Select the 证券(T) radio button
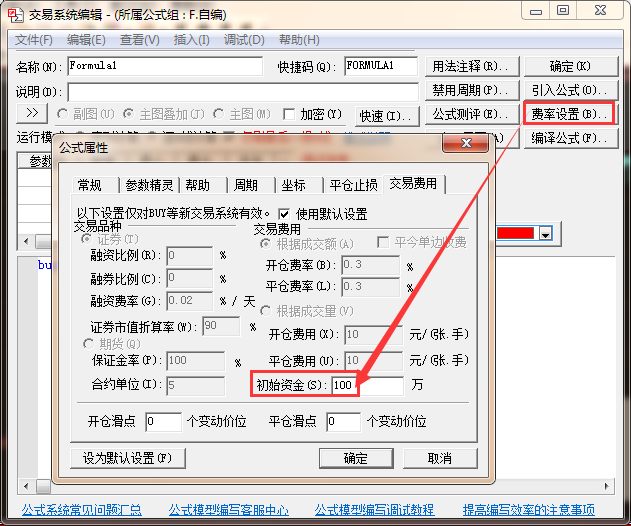The height and width of the screenshot is (526, 631). point(86,239)
